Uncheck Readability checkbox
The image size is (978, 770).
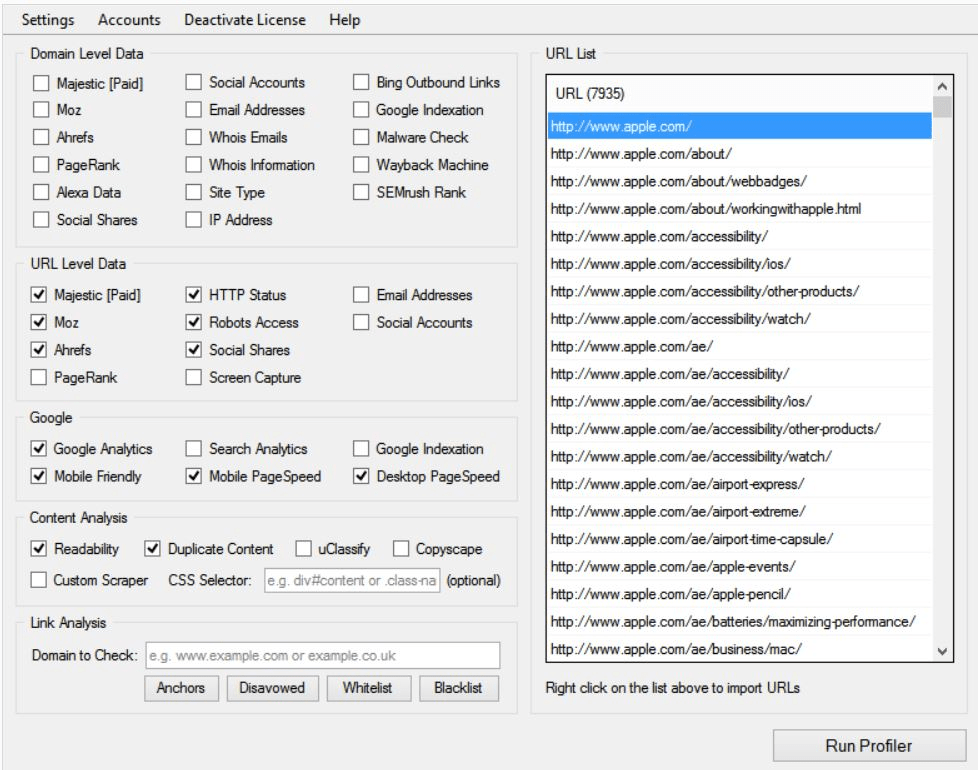[x=39, y=548]
